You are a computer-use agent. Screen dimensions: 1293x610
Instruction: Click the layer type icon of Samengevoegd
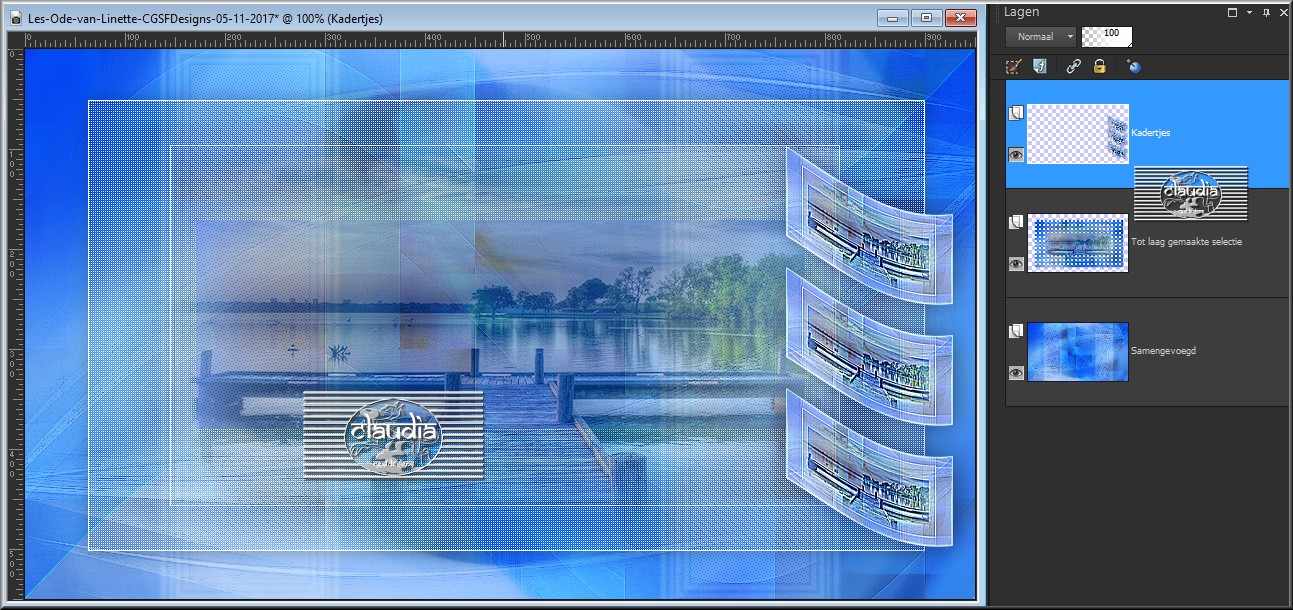tap(1016, 331)
